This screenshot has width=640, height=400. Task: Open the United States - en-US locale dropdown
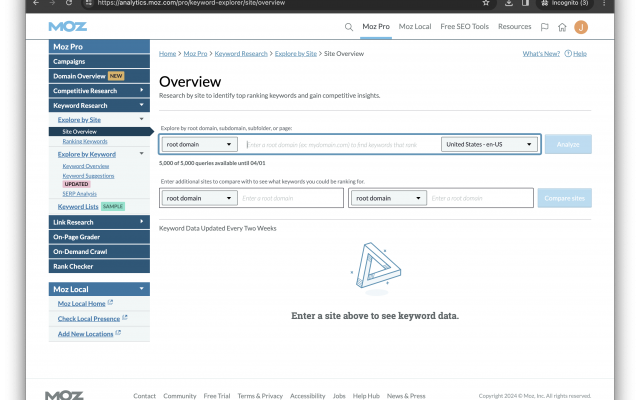coord(489,144)
